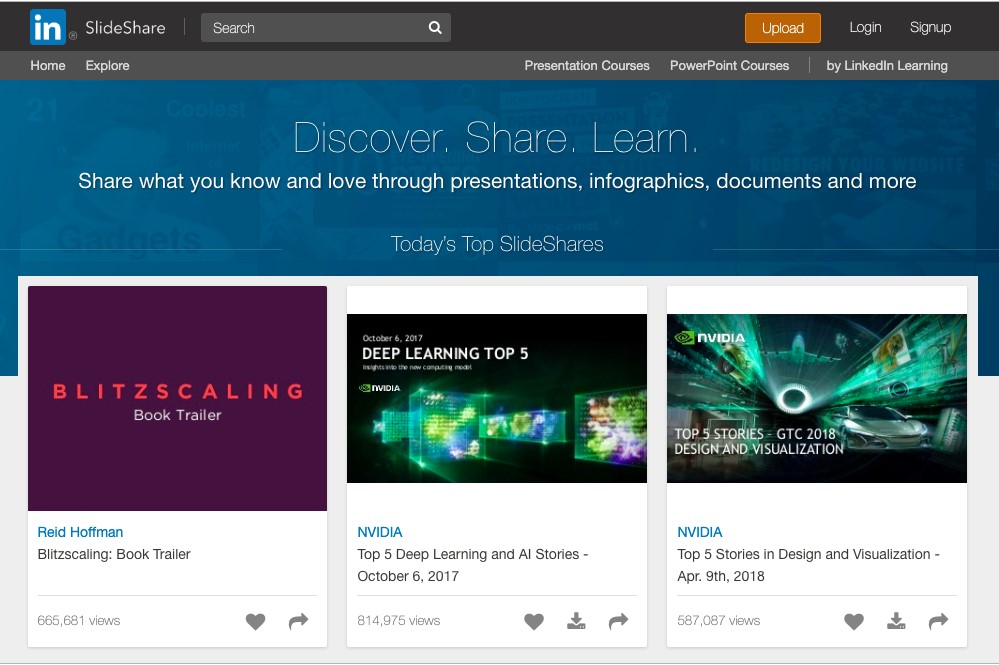Open Top 5 Deep Learning and AI Stories title
The height and width of the screenshot is (665, 999).
tap(473, 565)
